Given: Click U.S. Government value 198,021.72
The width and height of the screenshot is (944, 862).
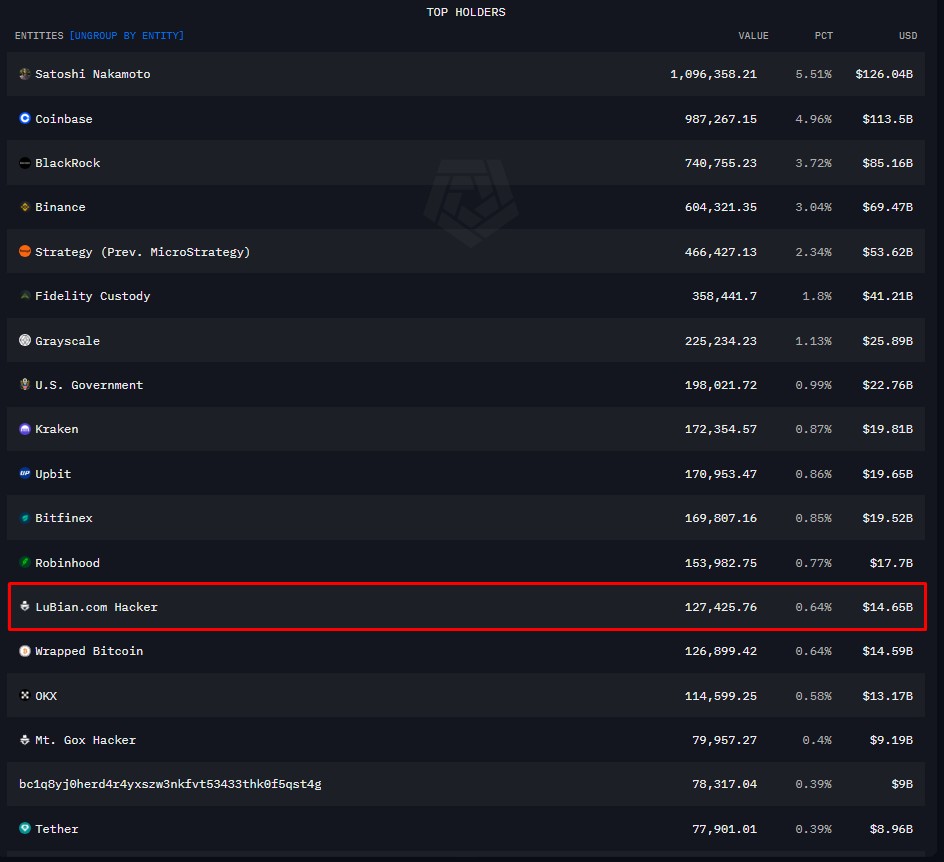Looking at the screenshot, I should point(721,385).
